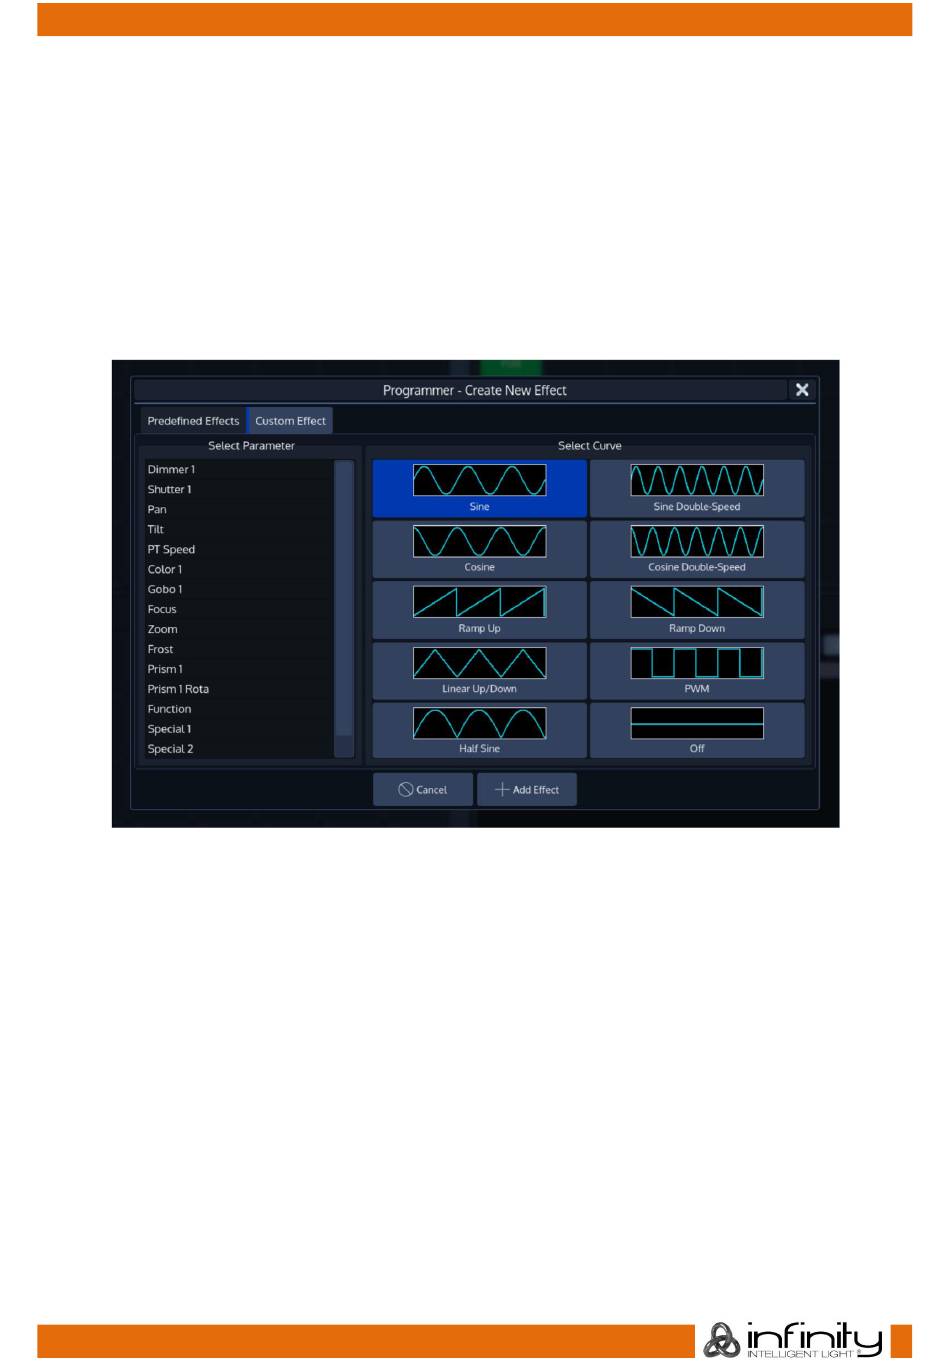
Task: Choose the Sine Double-Speed curve
Action: 696,488
